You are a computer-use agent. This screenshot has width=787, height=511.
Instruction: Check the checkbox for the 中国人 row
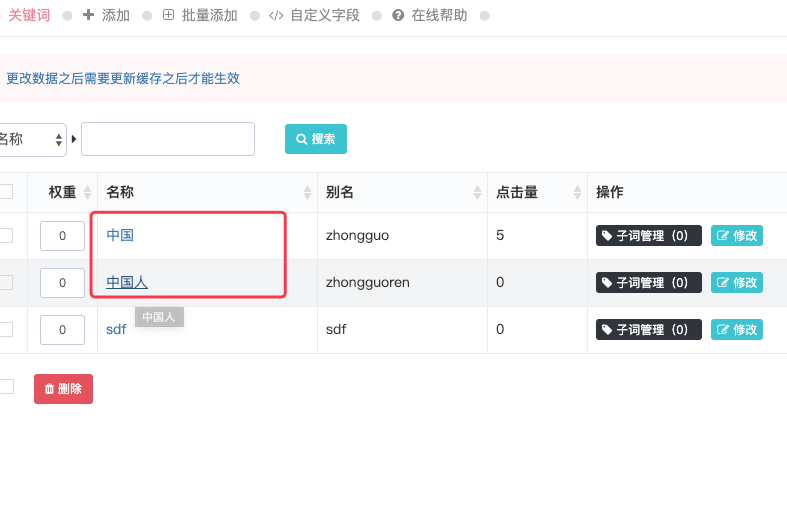tap(6, 282)
